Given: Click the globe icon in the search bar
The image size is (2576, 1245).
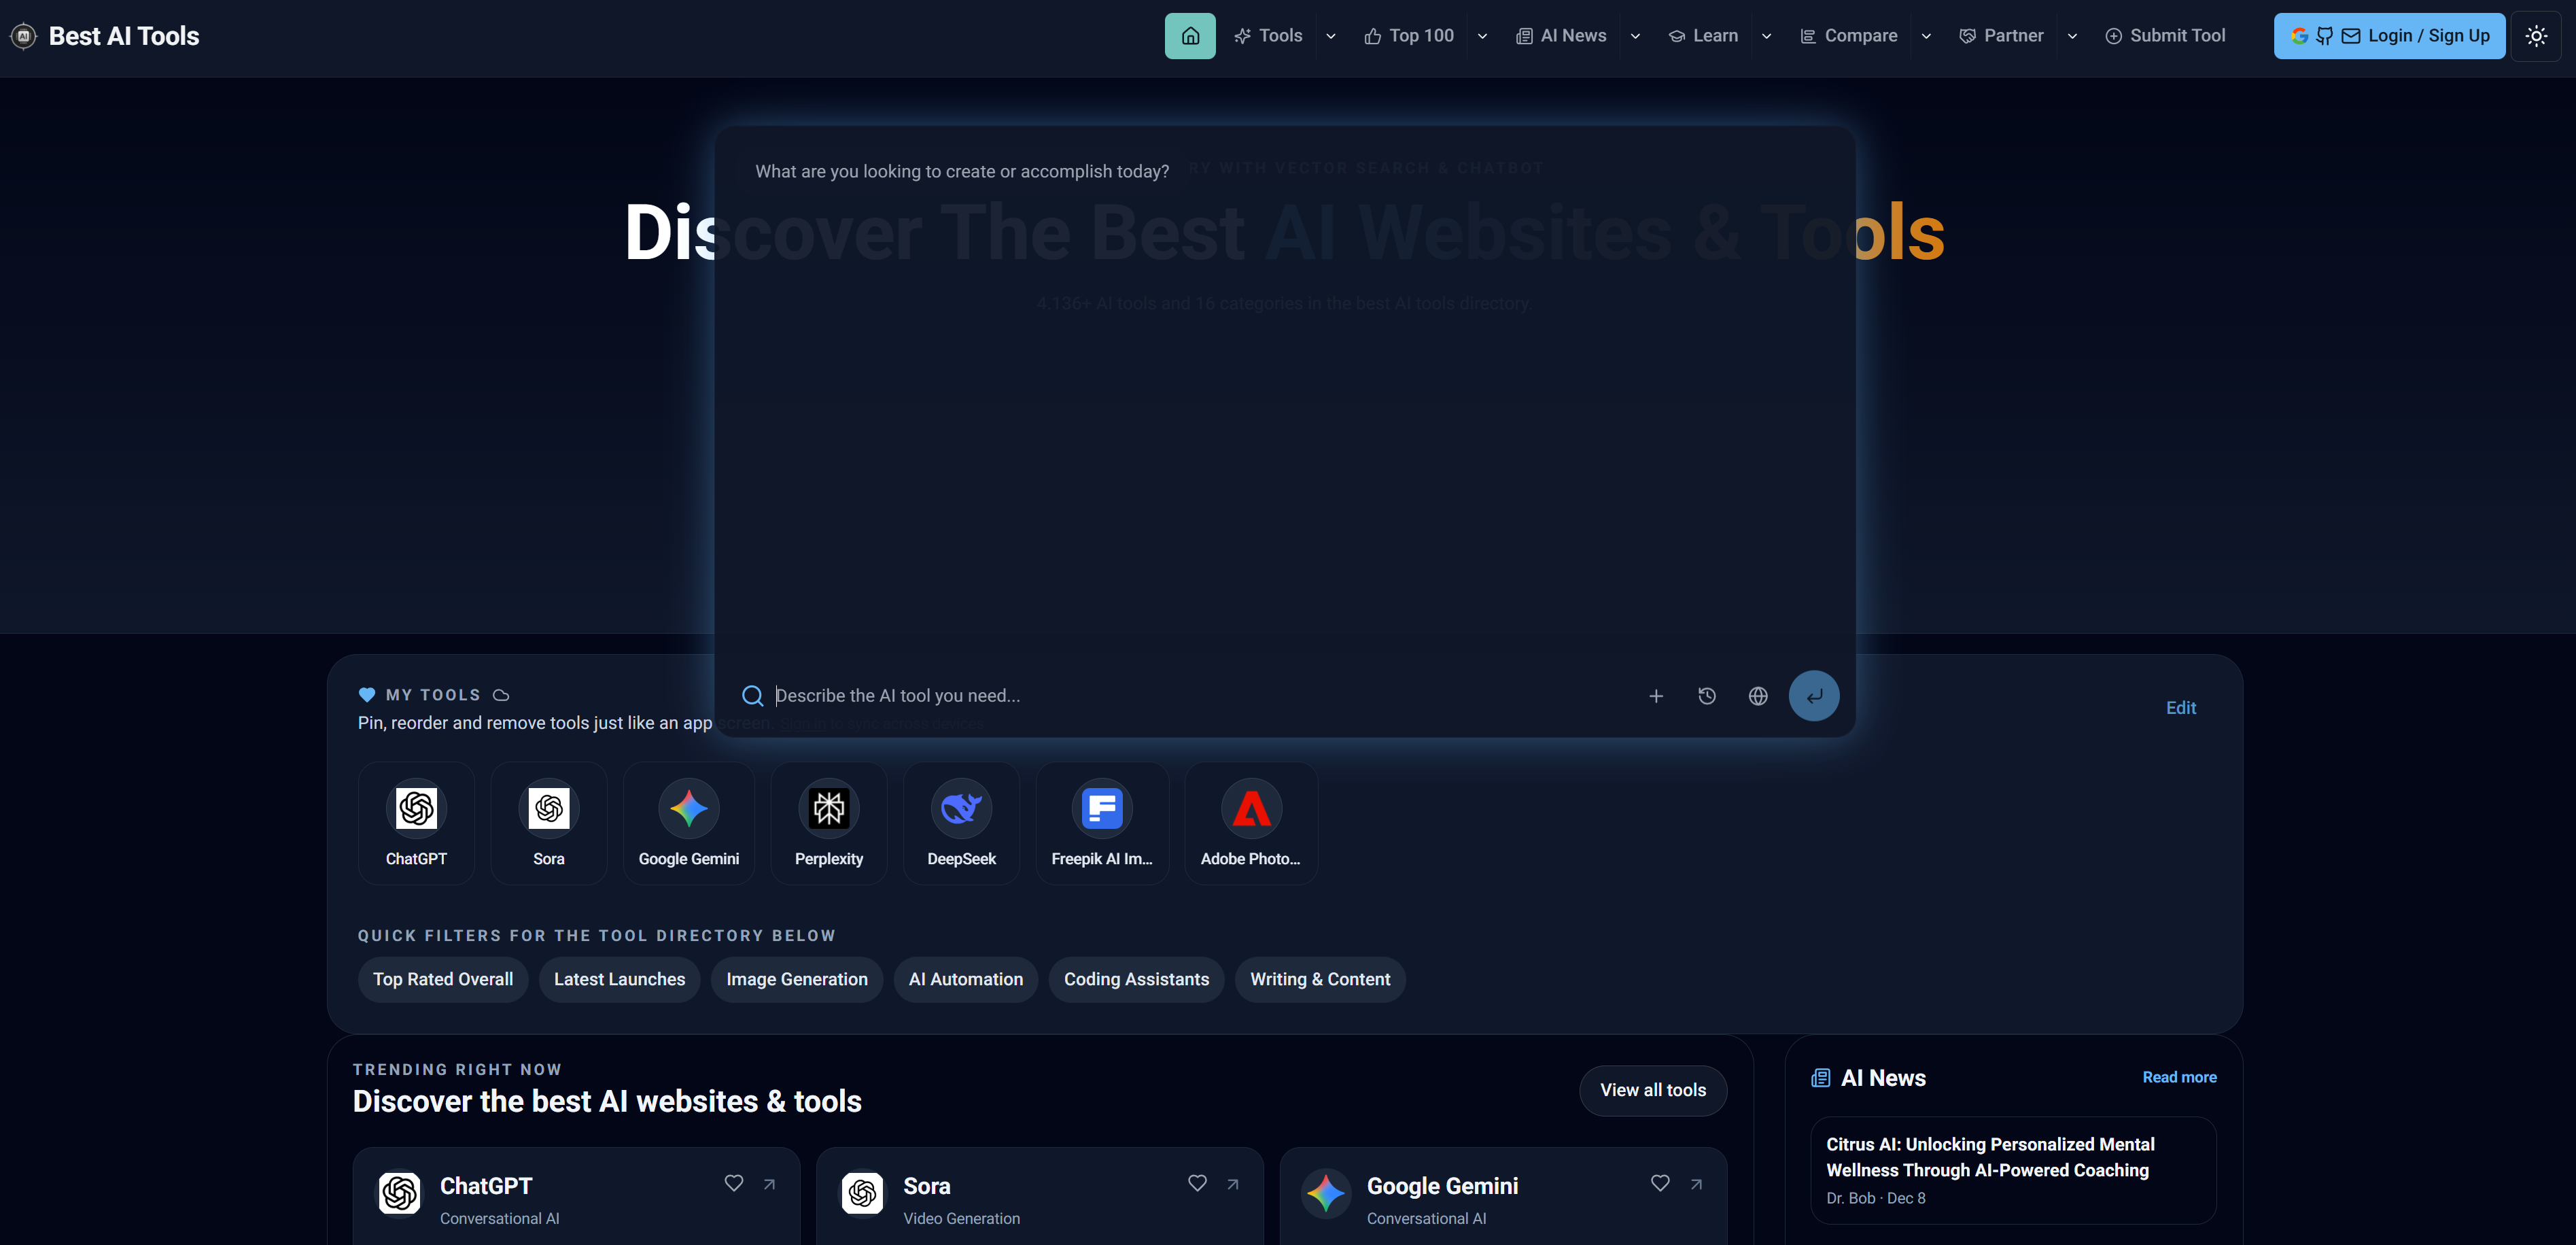Looking at the screenshot, I should pos(1758,696).
